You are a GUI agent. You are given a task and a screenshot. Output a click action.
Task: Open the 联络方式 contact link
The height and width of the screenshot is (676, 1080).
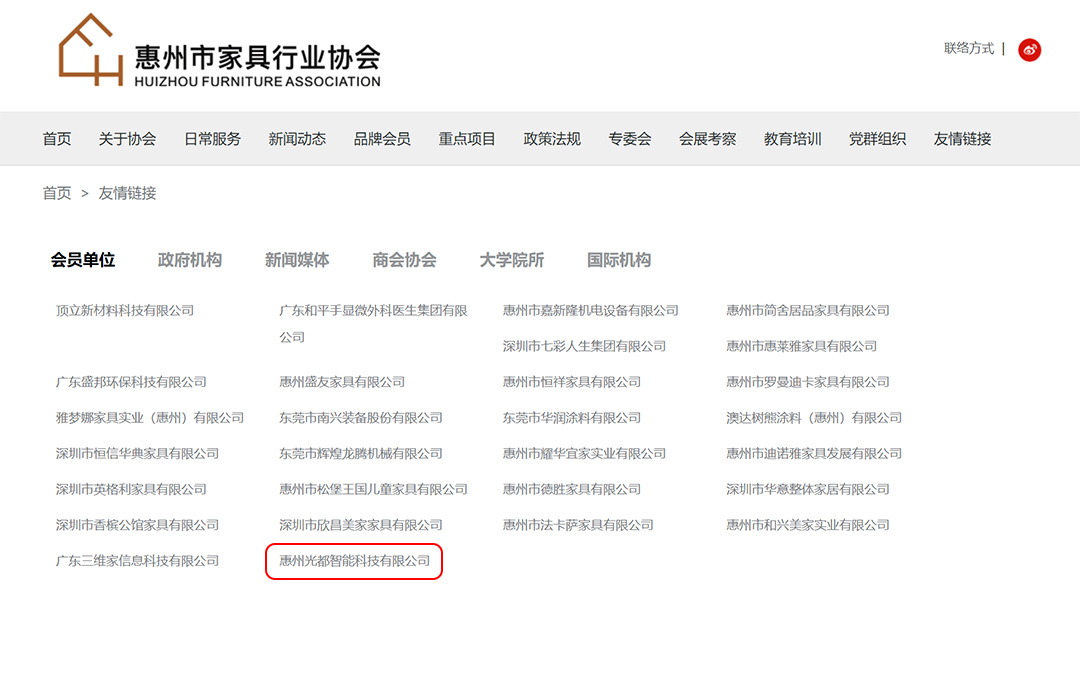[x=968, y=48]
